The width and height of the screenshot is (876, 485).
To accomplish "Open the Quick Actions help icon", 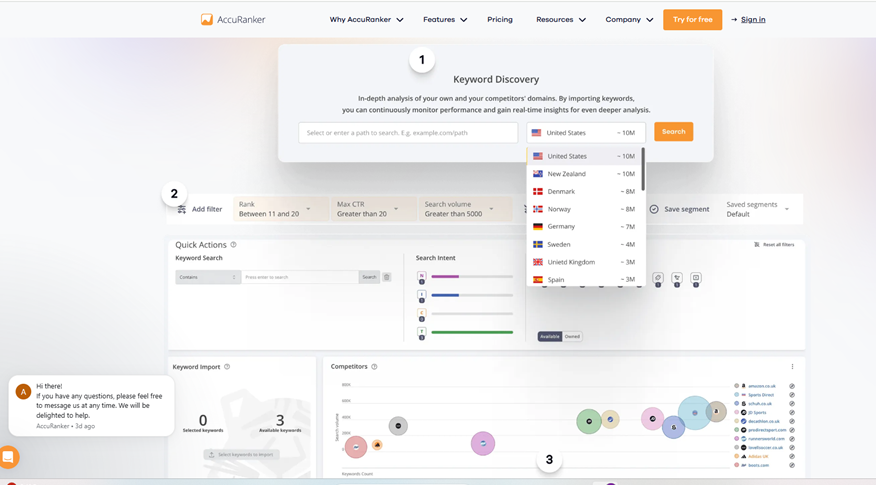I will click(x=234, y=244).
